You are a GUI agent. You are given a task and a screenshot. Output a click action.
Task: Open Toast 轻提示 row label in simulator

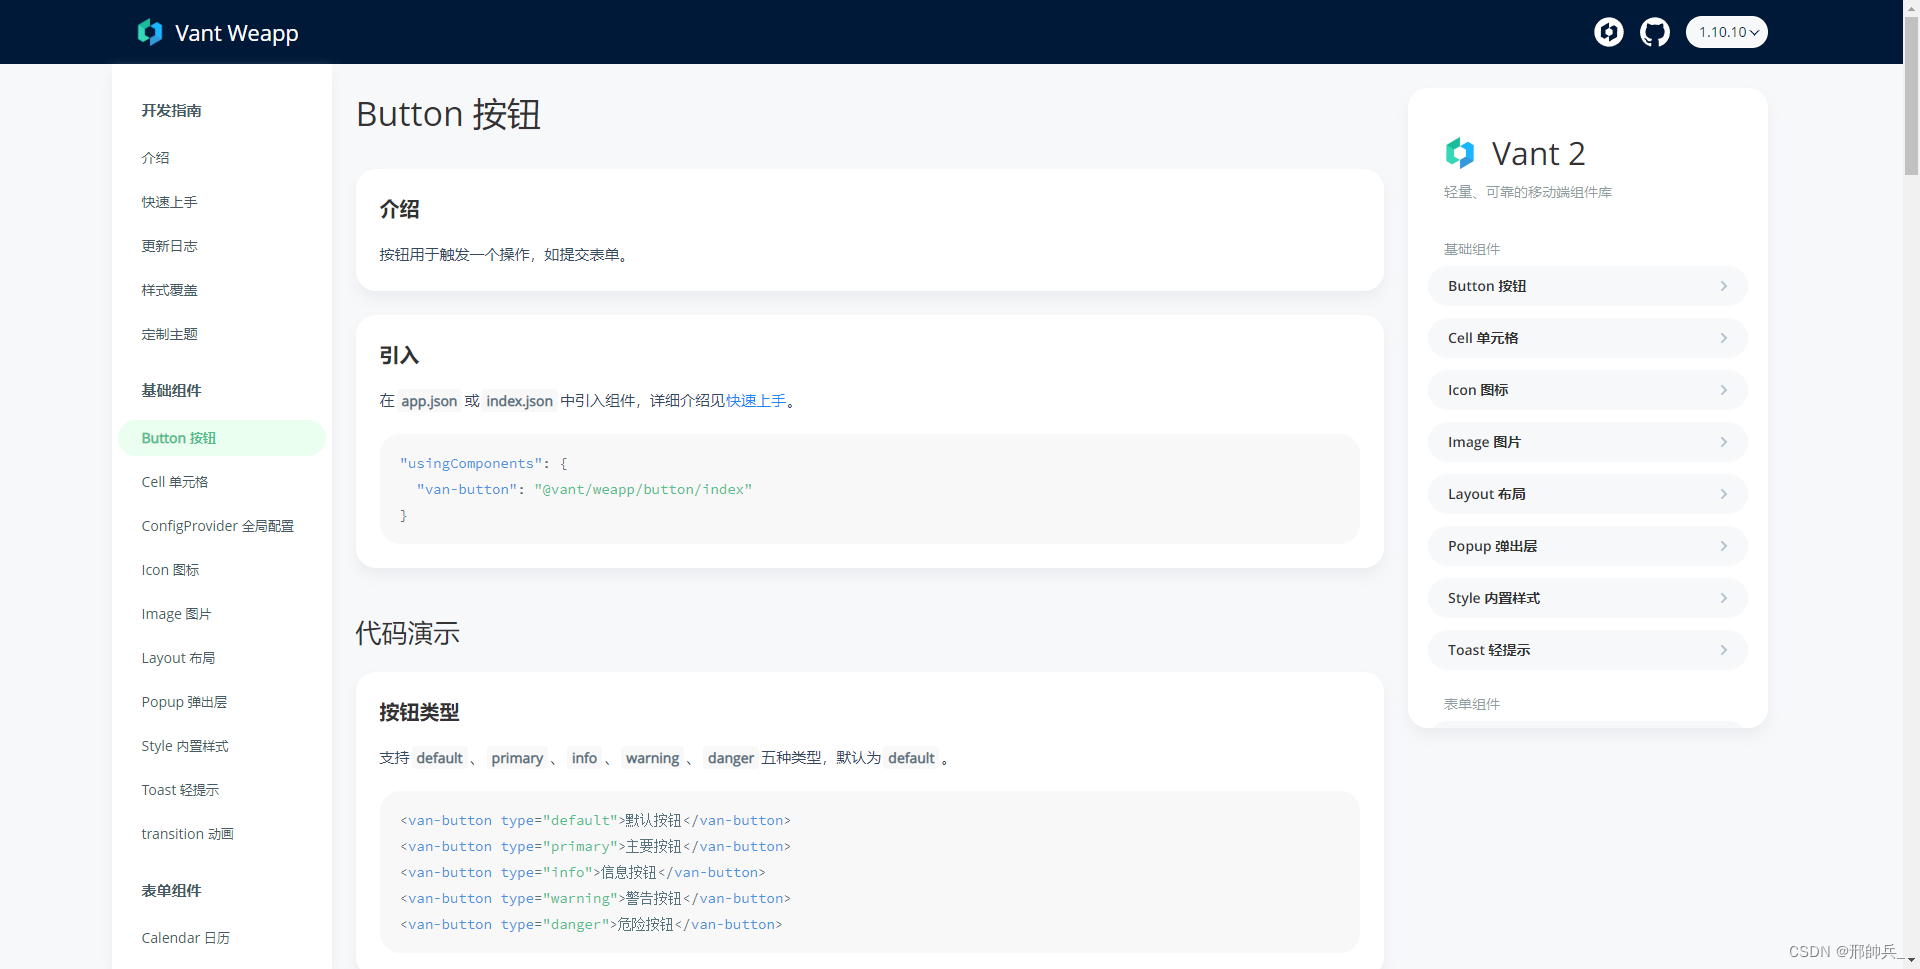[1489, 650]
